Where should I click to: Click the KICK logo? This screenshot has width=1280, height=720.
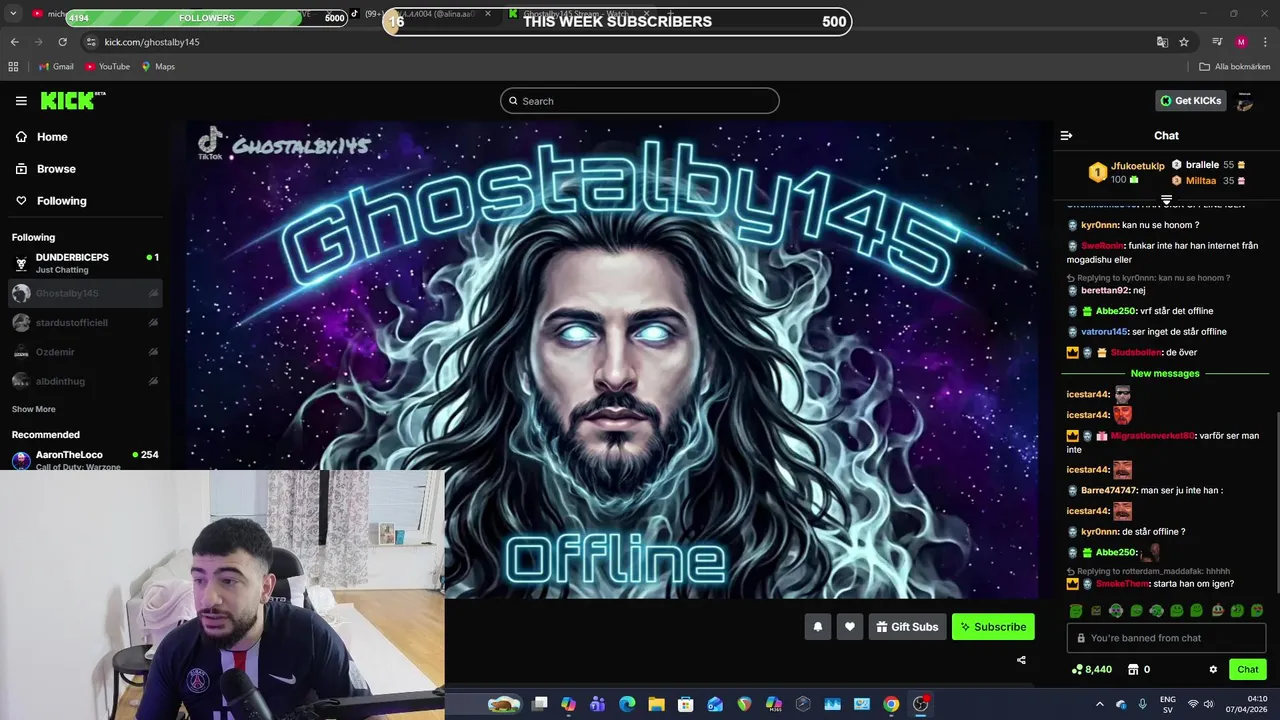click(x=72, y=101)
